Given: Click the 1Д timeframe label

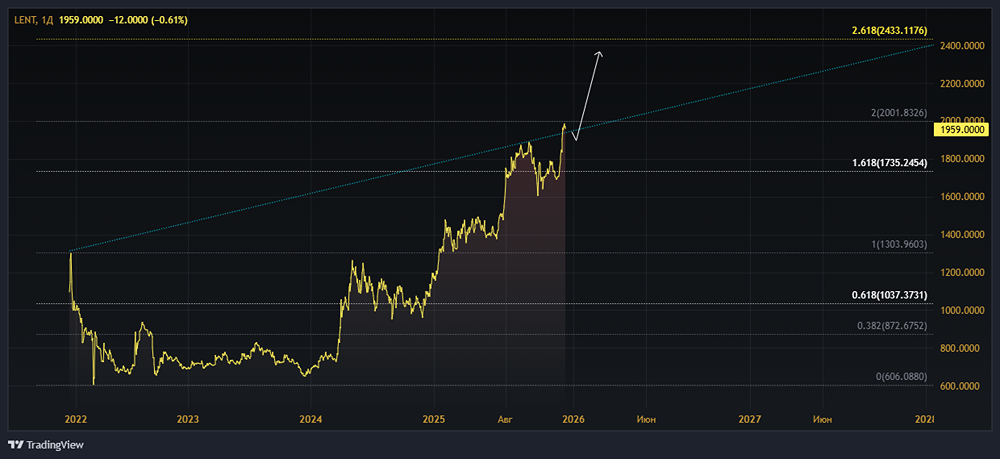Looking at the screenshot, I should click(46, 20).
